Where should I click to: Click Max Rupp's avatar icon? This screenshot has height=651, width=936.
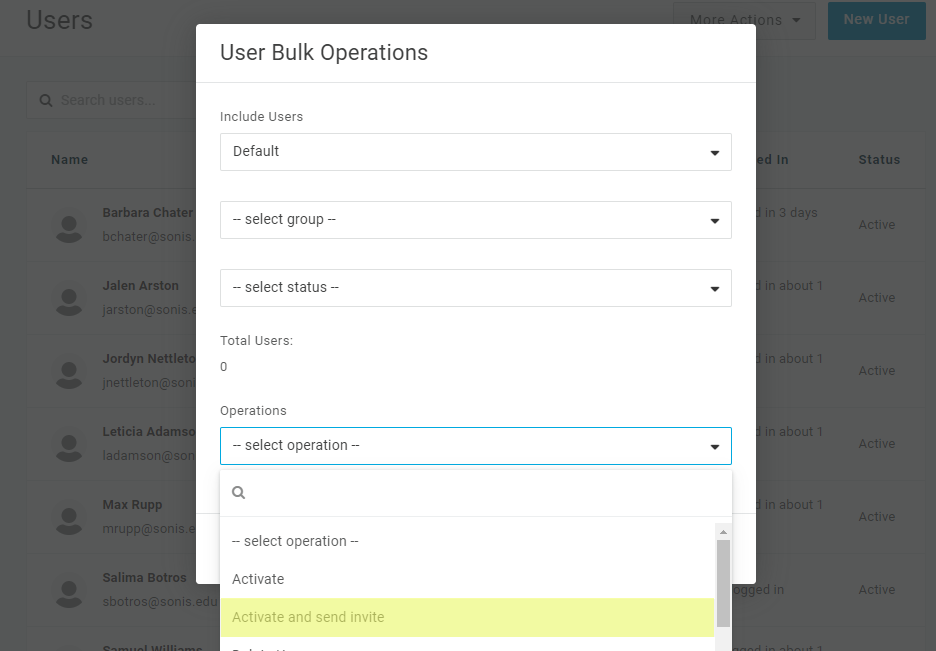[x=69, y=518]
